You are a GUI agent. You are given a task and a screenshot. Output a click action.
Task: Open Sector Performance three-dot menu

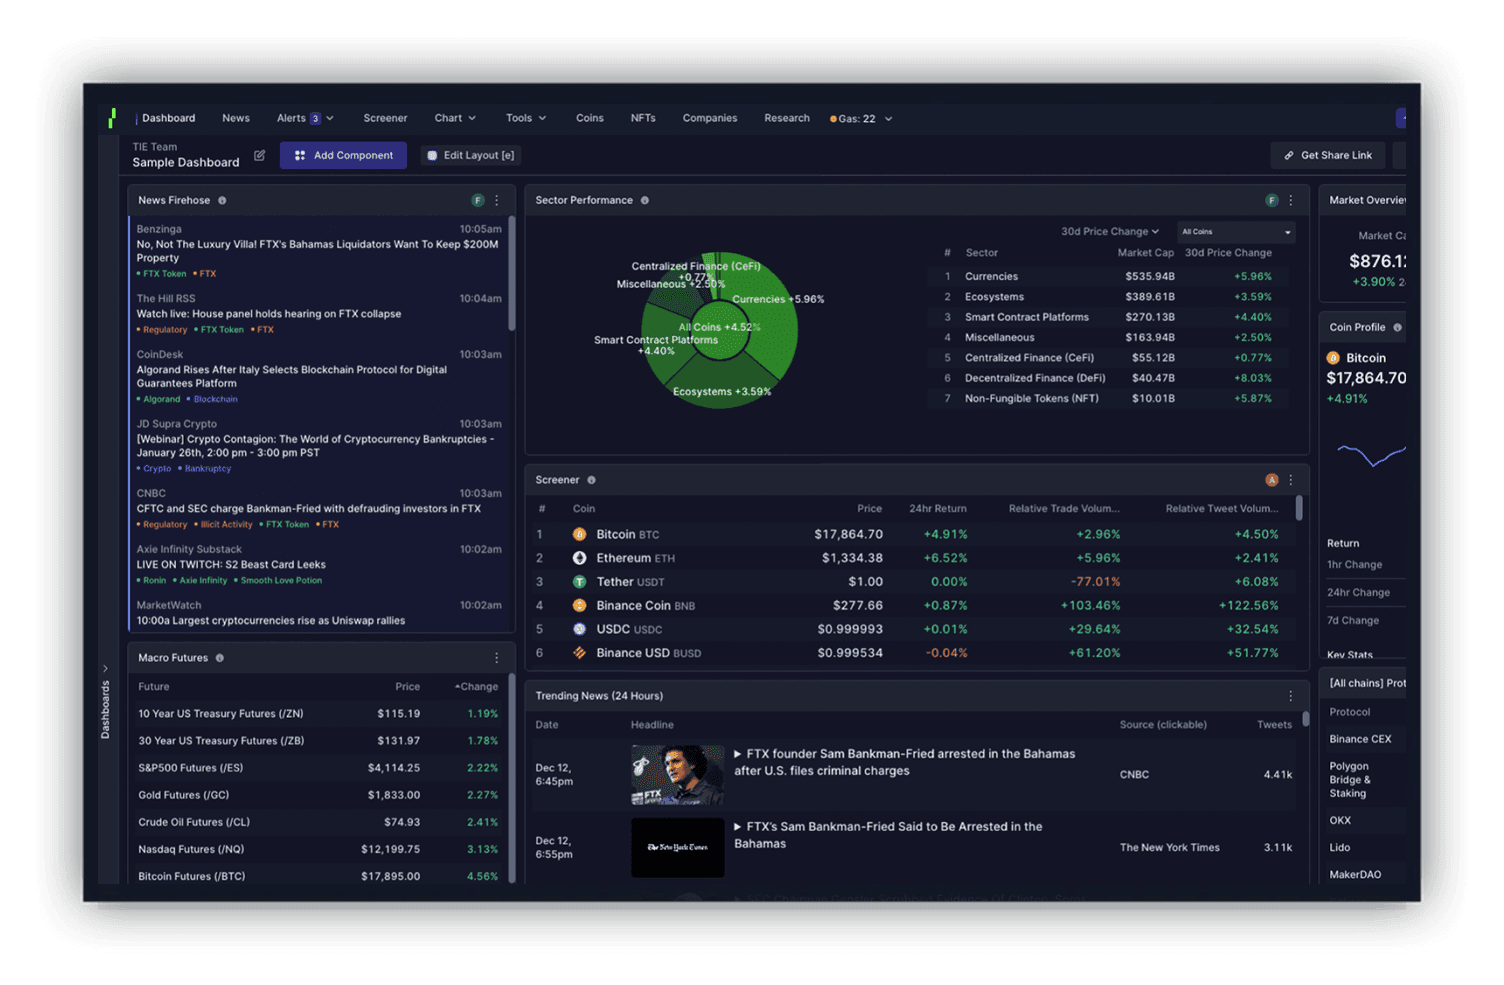click(x=1291, y=200)
